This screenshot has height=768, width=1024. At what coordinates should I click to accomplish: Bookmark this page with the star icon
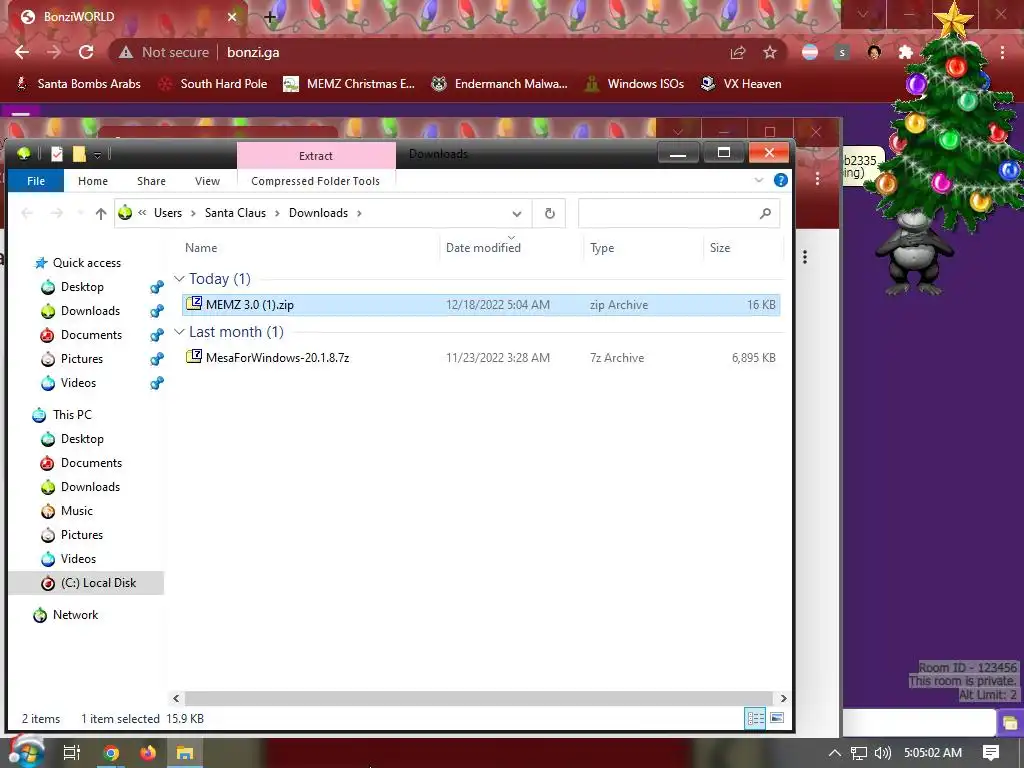pyautogui.click(x=770, y=52)
